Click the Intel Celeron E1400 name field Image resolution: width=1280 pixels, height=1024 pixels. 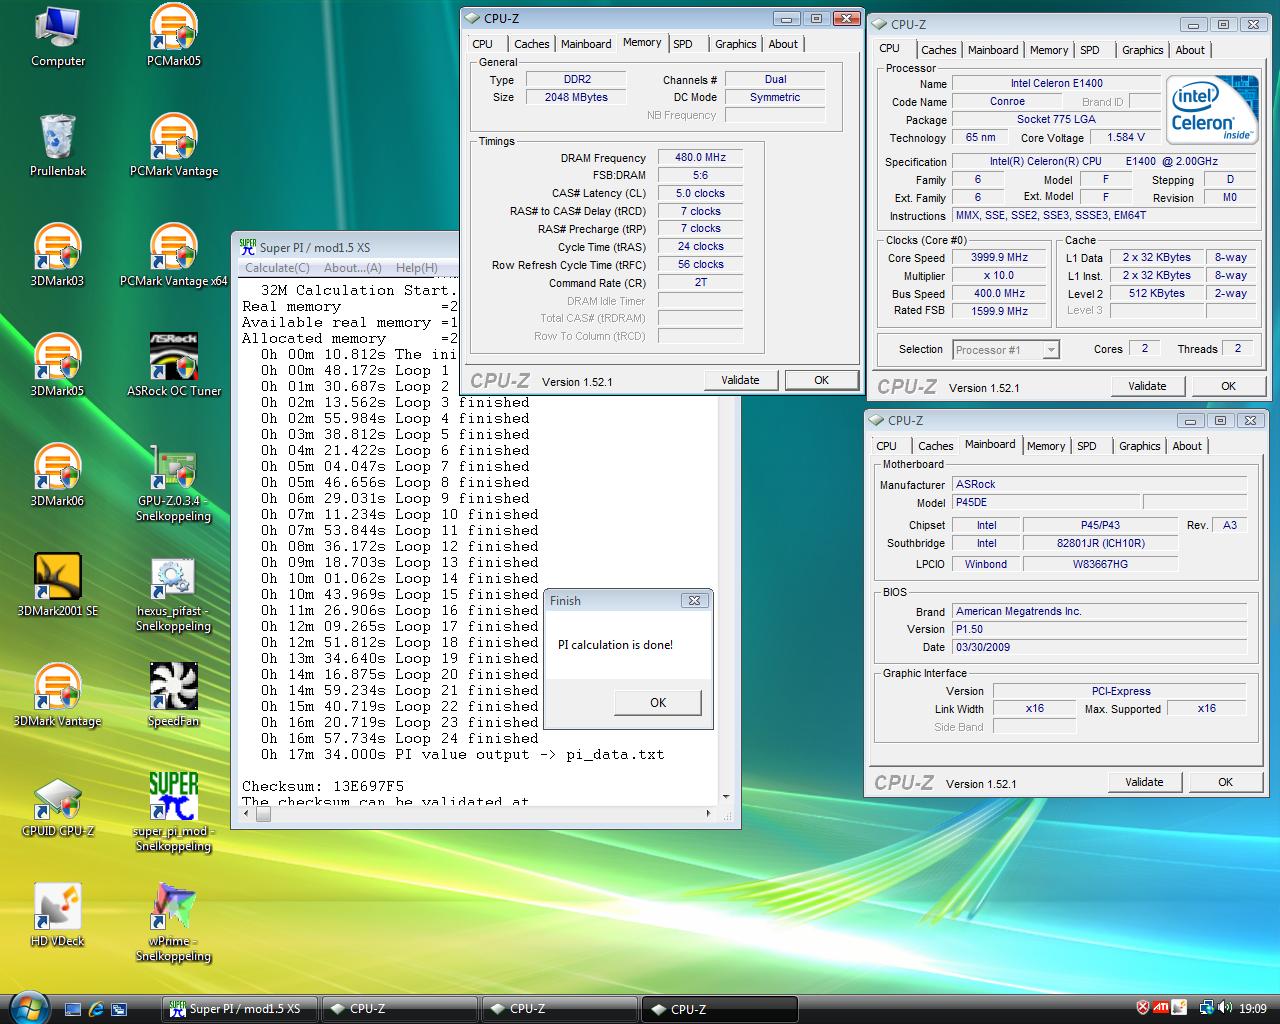tap(1056, 83)
